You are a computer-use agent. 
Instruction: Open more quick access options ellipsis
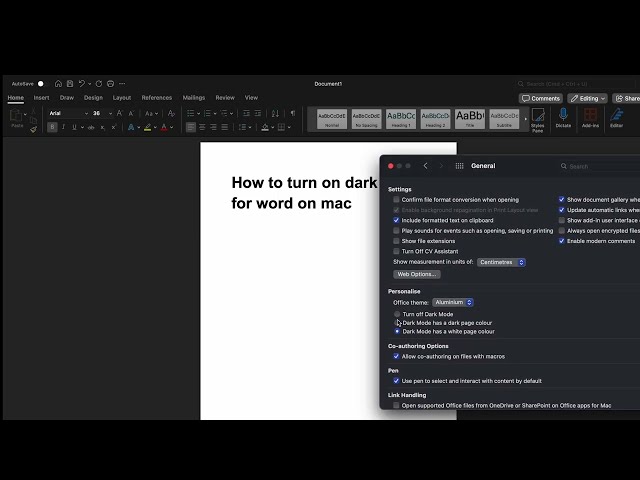click(x=122, y=84)
